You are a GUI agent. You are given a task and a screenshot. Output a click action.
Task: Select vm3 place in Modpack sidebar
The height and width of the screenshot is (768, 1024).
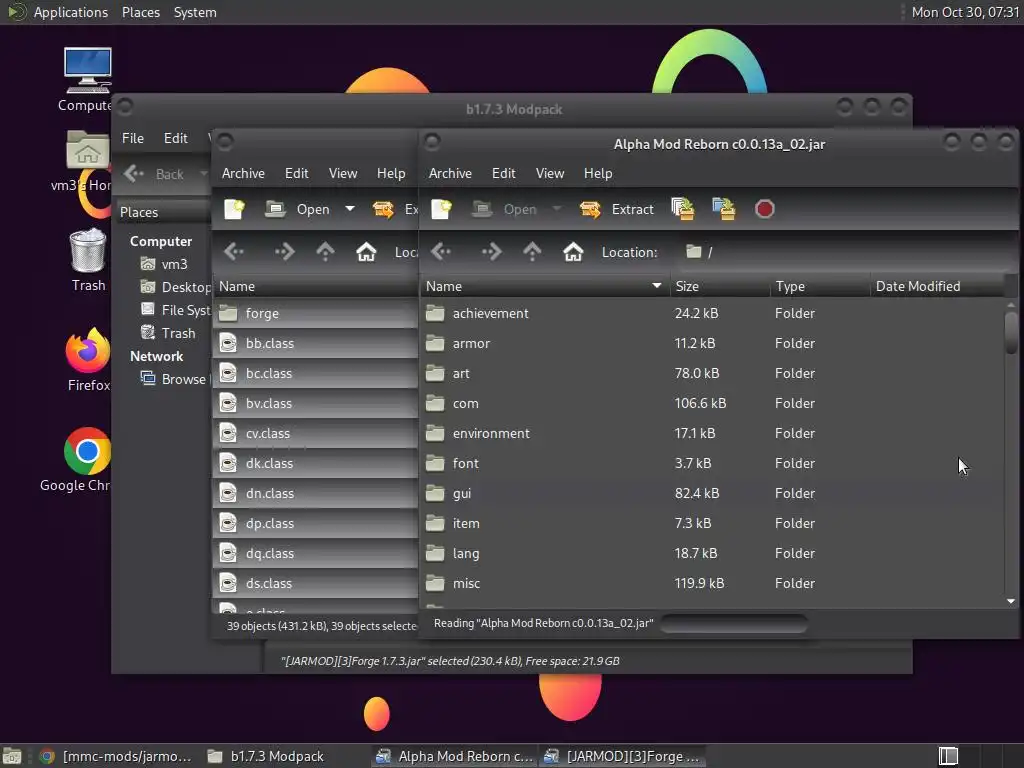pos(165,264)
